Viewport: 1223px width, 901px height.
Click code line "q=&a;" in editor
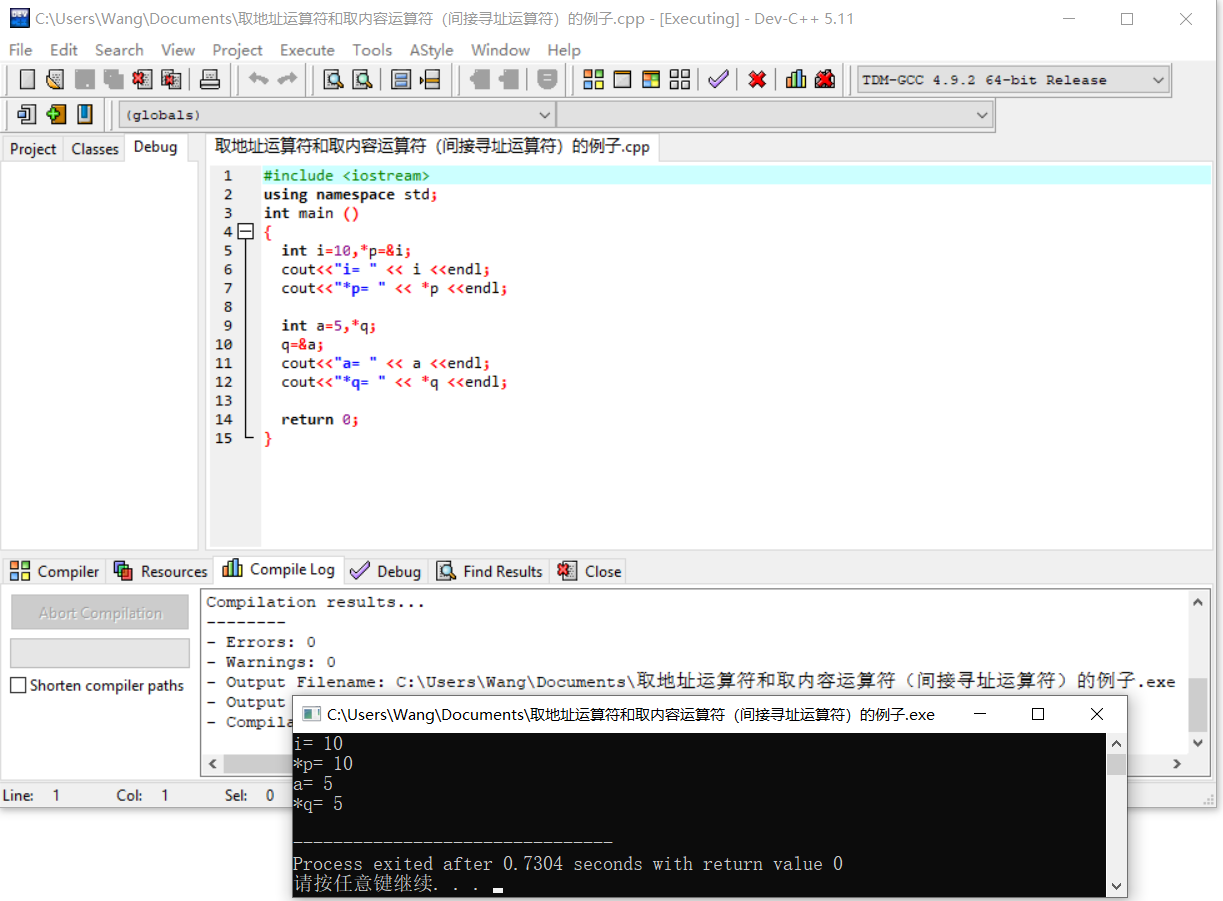303,345
